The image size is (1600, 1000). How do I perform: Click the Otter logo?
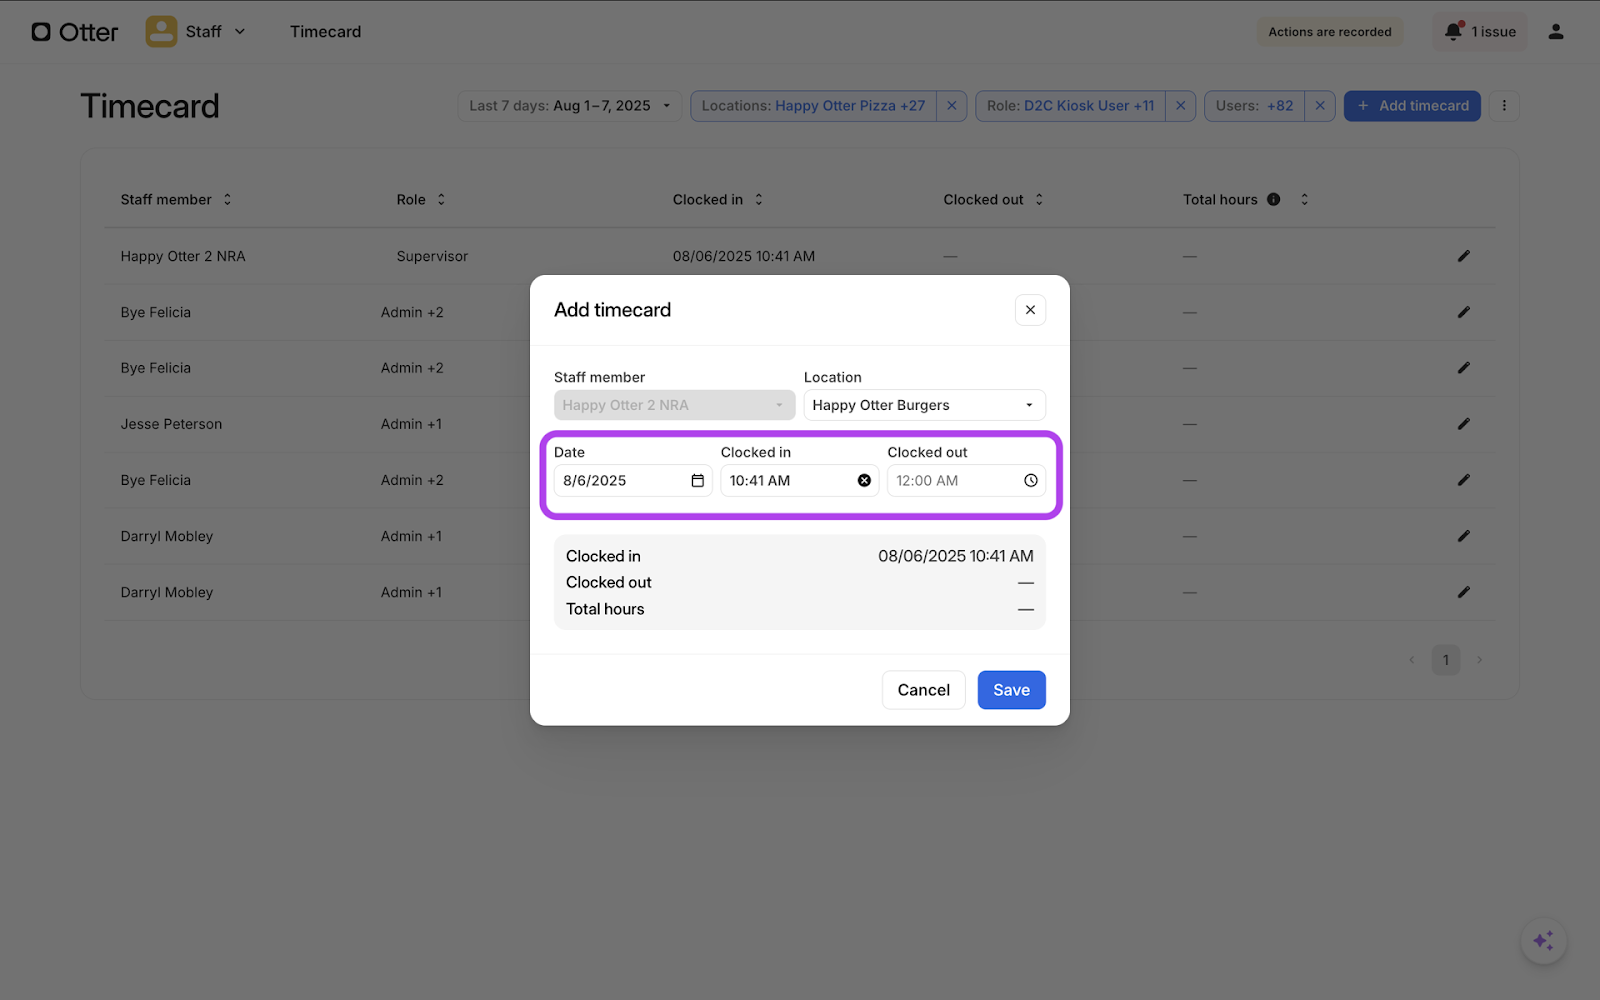pos(75,32)
